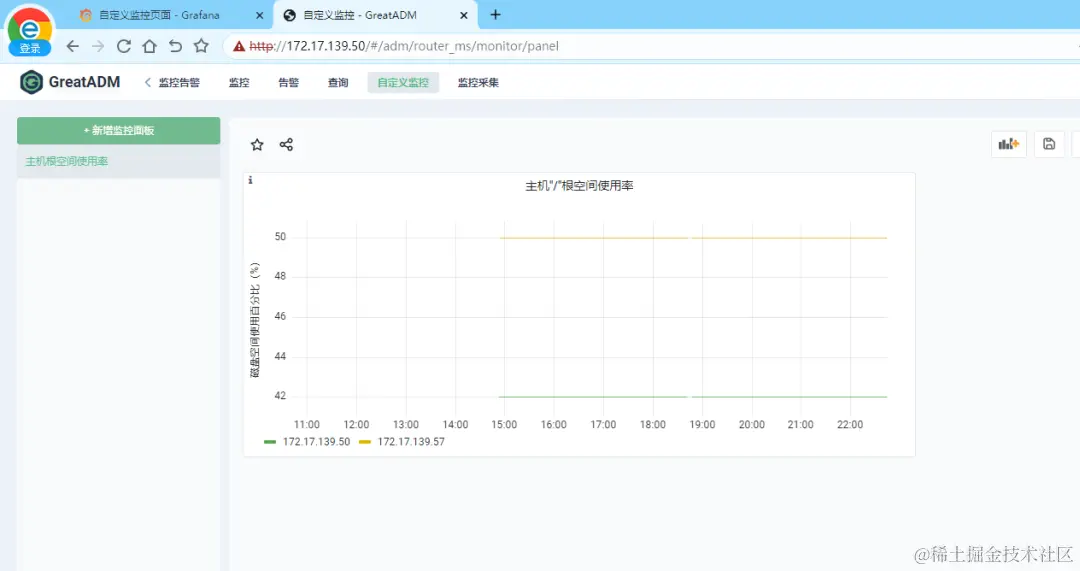Viewport: 1080px width, 571px height.
Task: Click the panel info i icon
Action: tap(250, 180)
